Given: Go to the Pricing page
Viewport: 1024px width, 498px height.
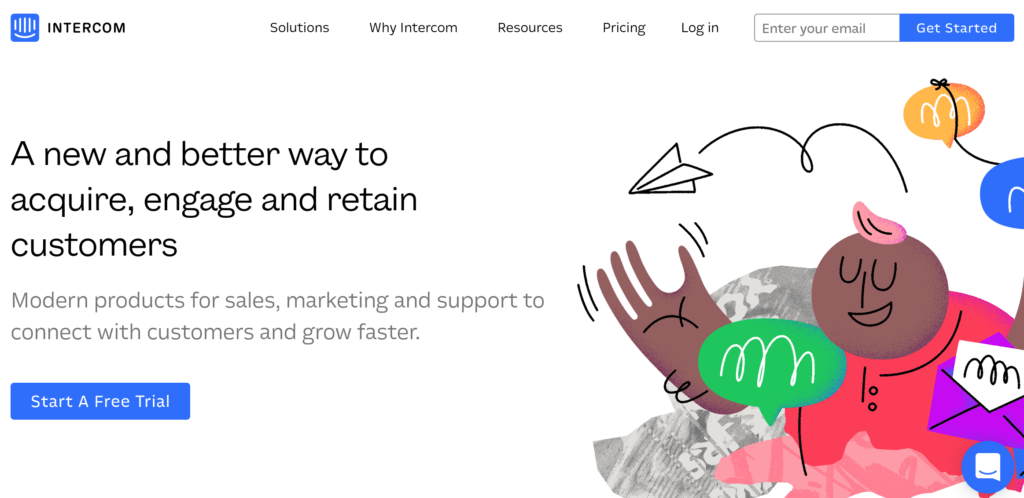Looking at the screenshot, I should [x=624, y=28].
